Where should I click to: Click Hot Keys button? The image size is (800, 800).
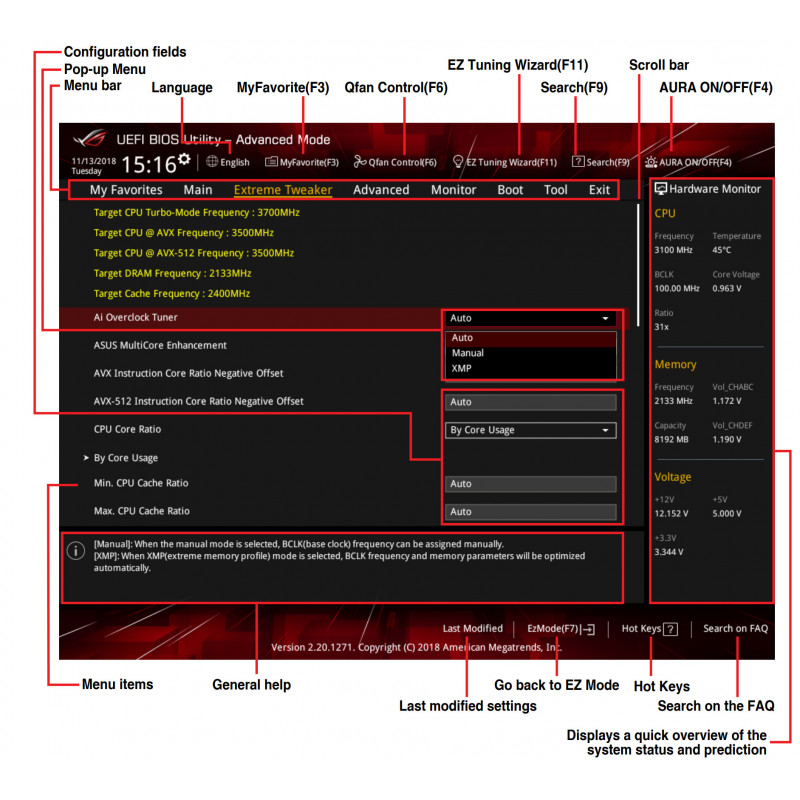click(x=649, y=629)
